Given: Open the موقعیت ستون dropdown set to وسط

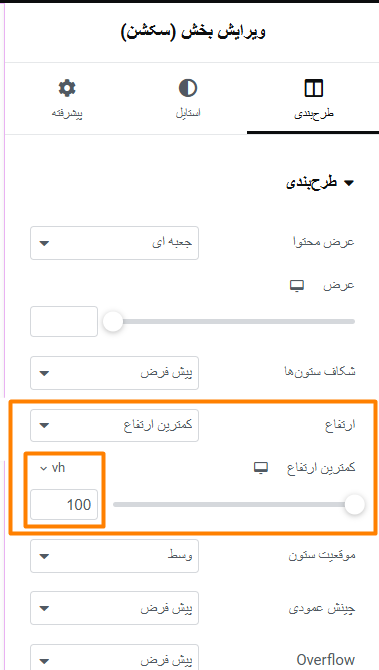Looking at the screenshot, I should 115,556.
